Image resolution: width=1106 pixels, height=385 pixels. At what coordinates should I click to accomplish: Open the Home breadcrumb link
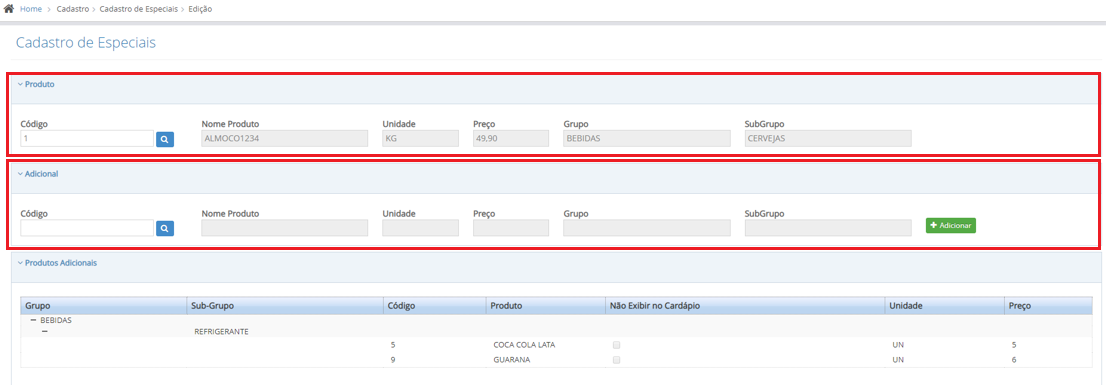30,9
